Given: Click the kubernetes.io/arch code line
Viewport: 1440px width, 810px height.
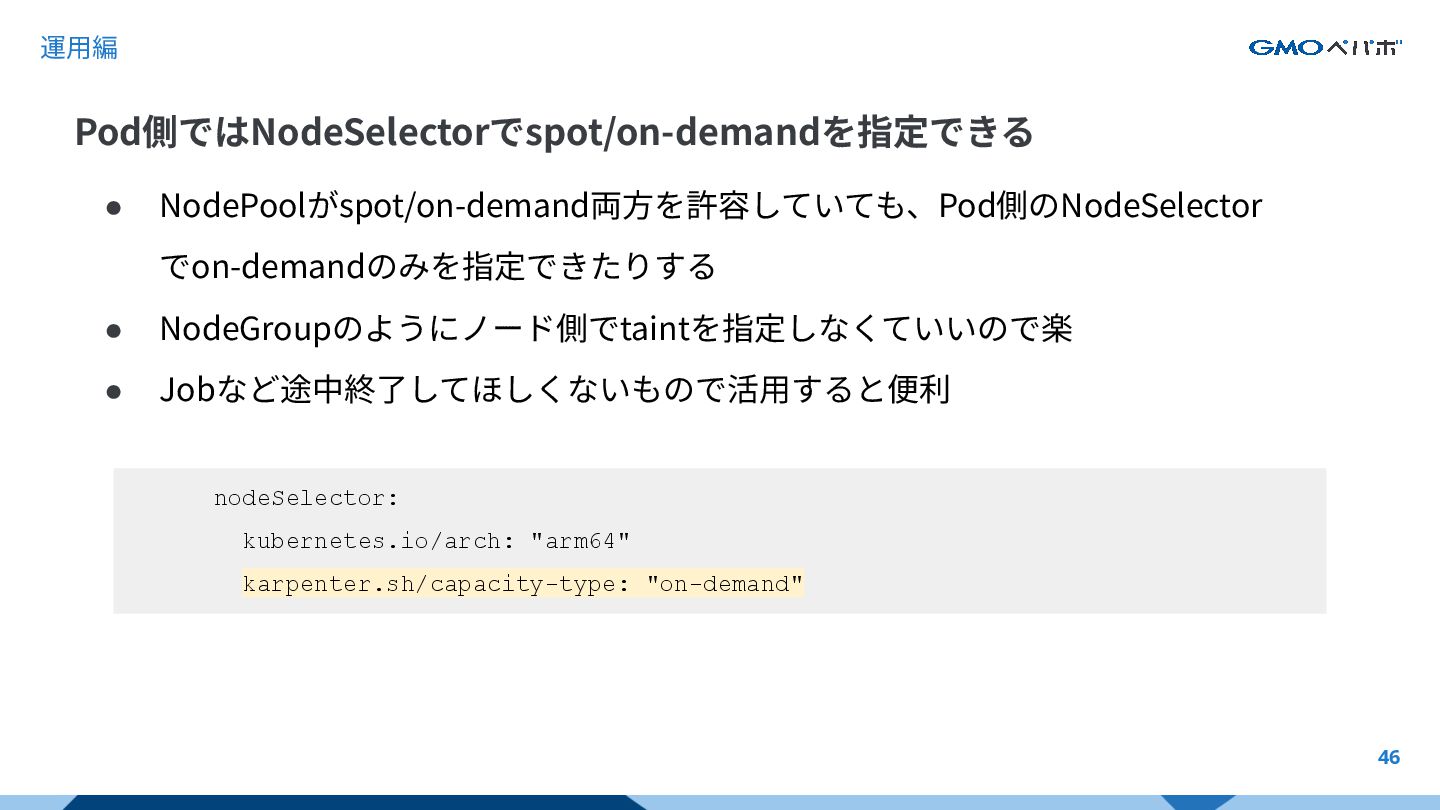Looking at the screenshot, I should point(436,541).
